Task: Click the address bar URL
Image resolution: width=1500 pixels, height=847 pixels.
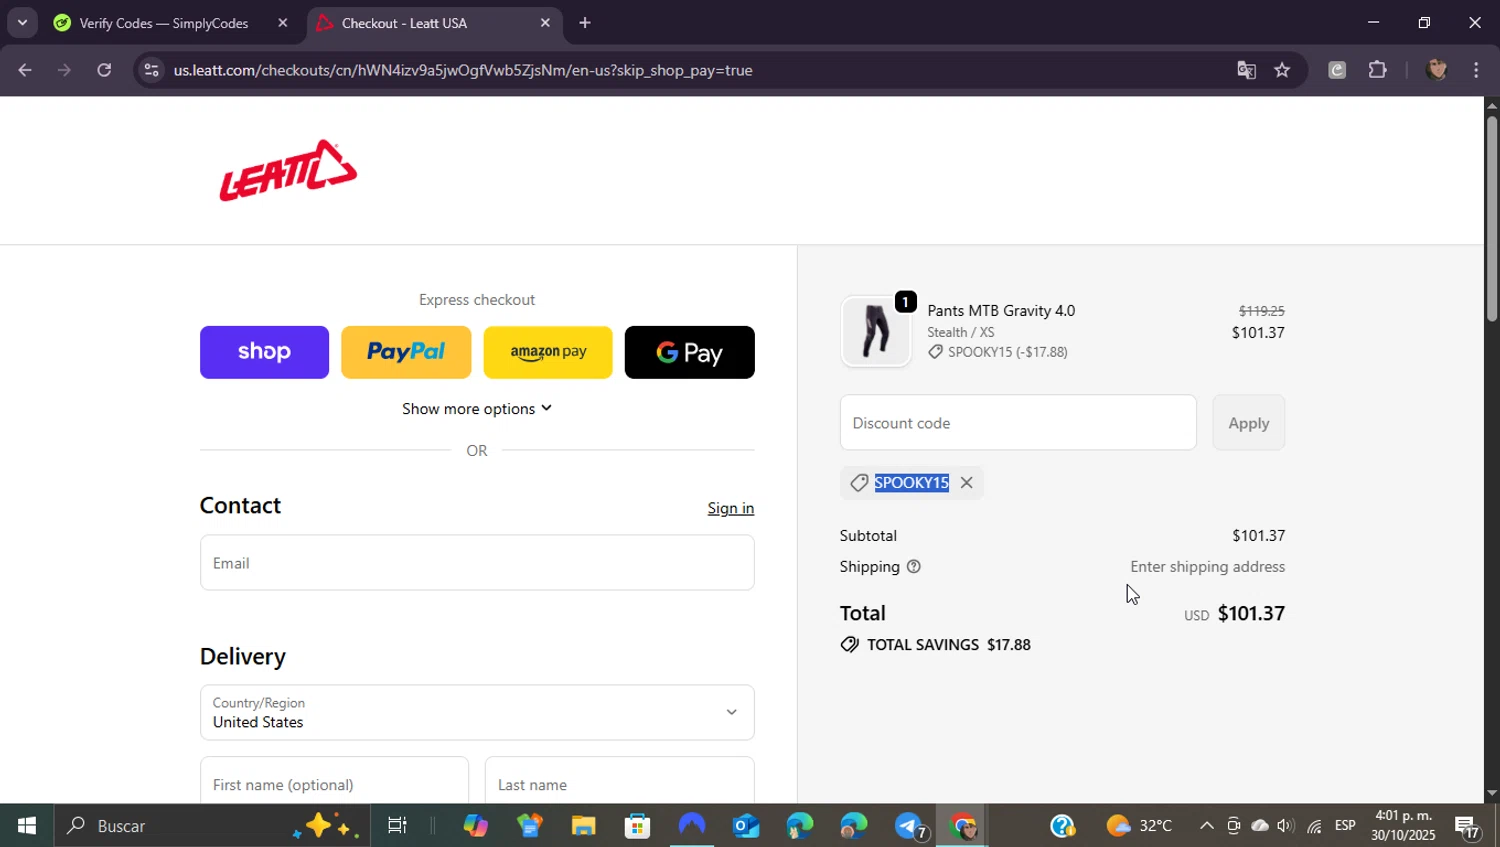Action: (463, 70)
